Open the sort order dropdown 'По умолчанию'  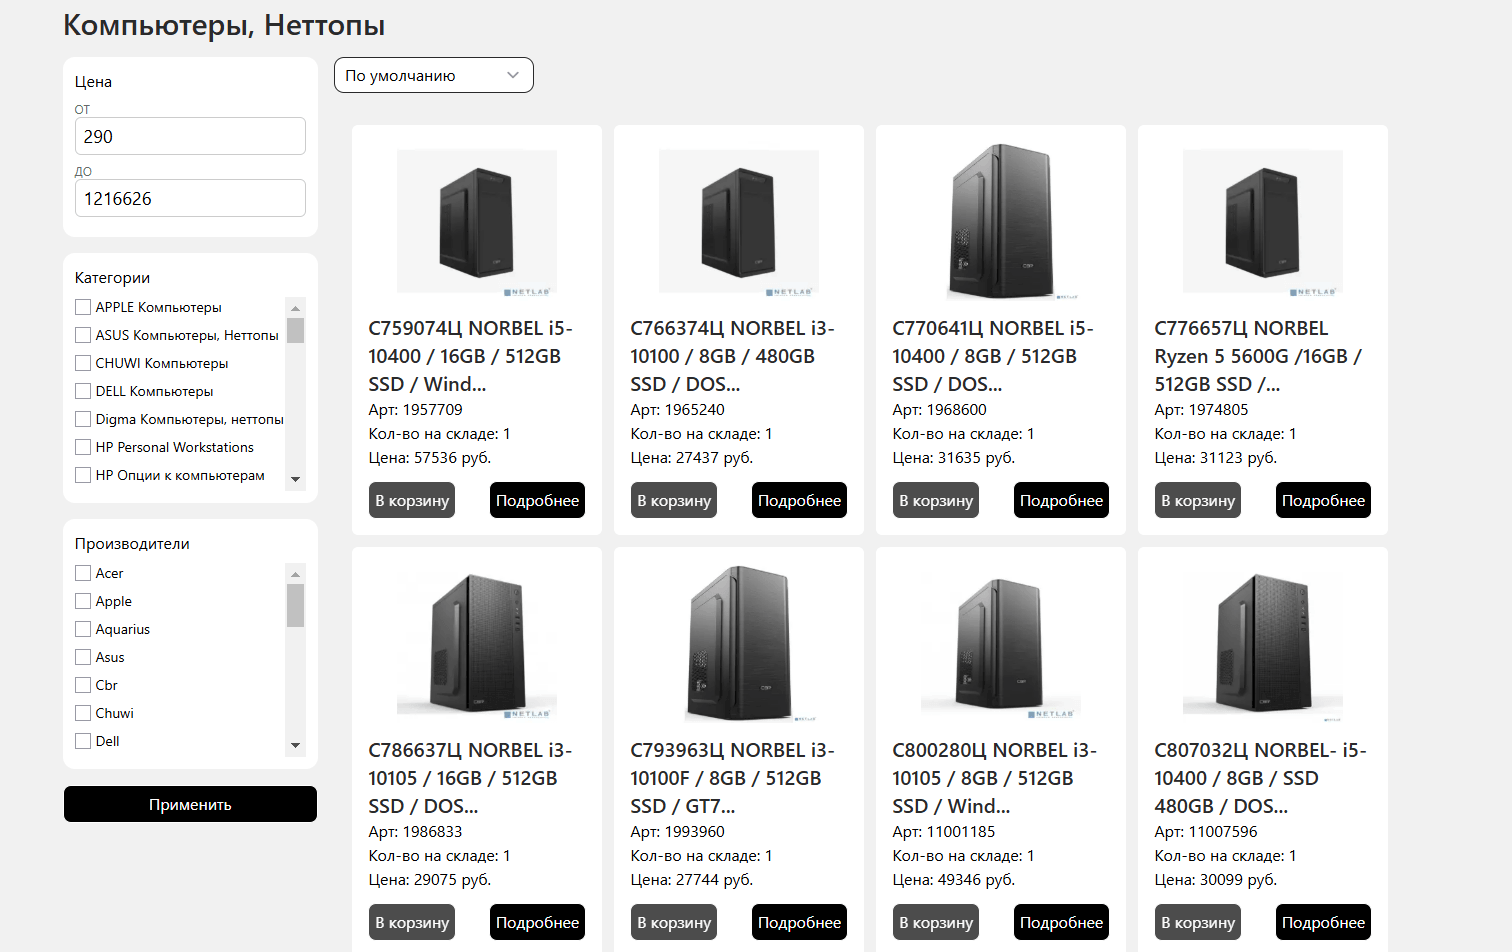(434, 75)
